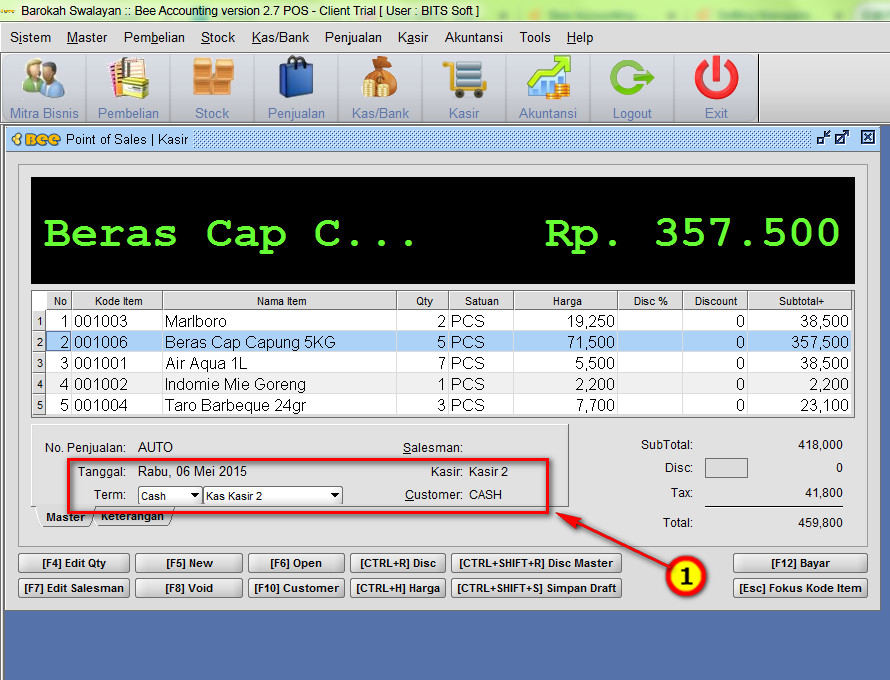Click the Logout toolbar icon
Screen dimensions: 890x680
point(632,88)
